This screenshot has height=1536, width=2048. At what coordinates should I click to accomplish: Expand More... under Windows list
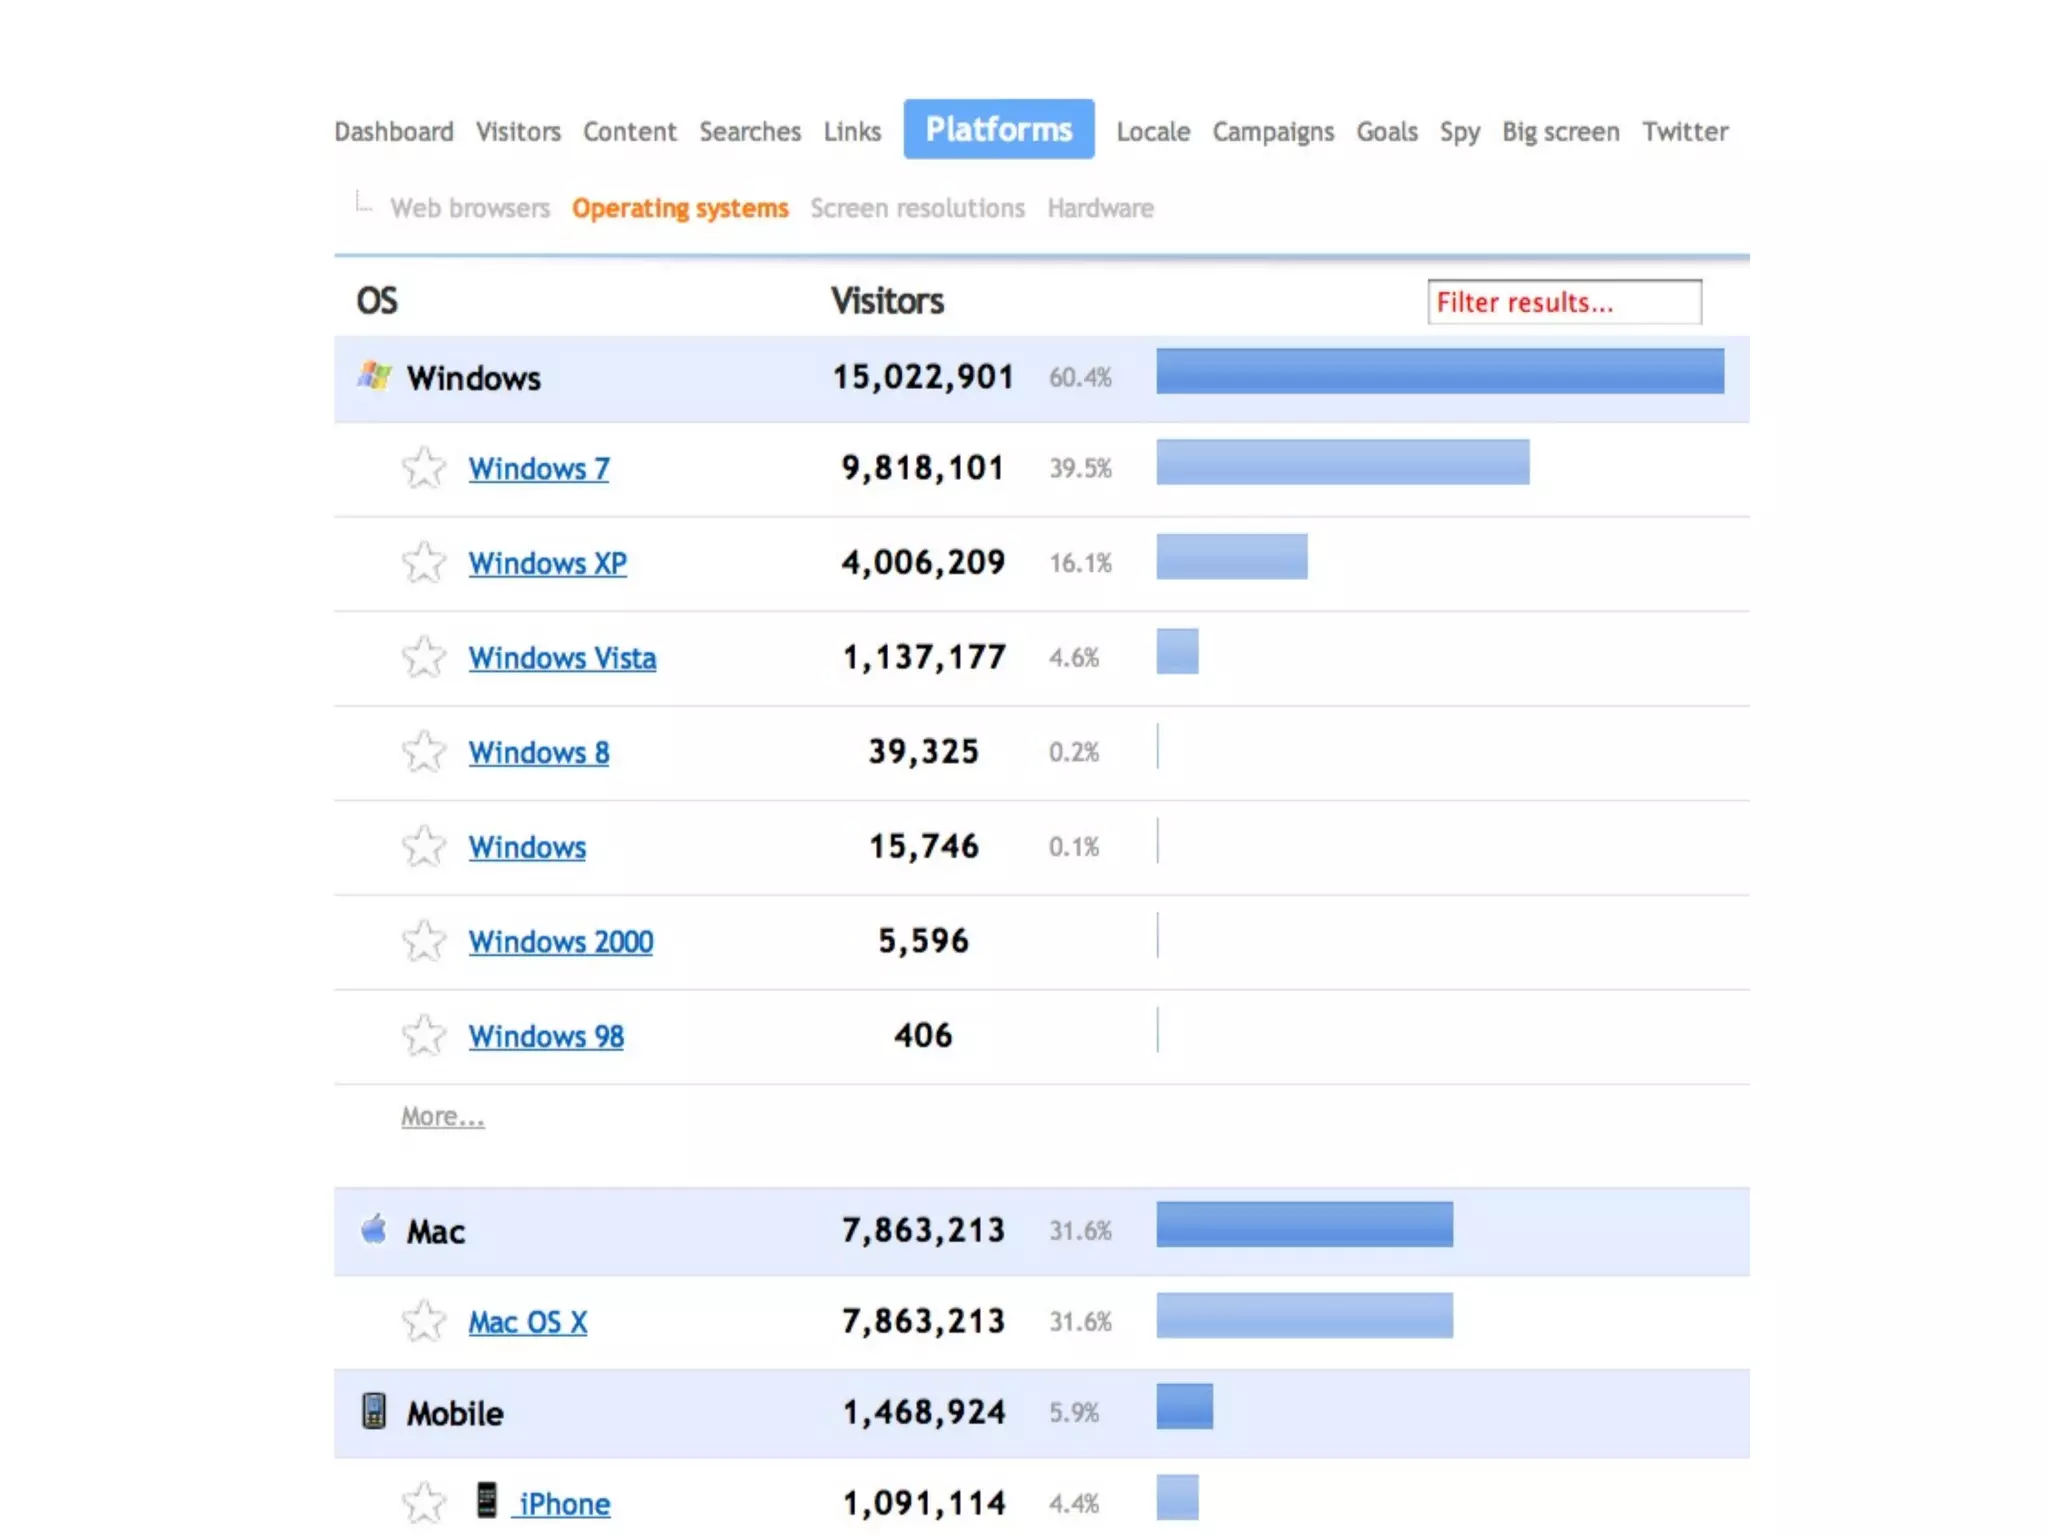pyautogui.click(x=442, y=1116)
